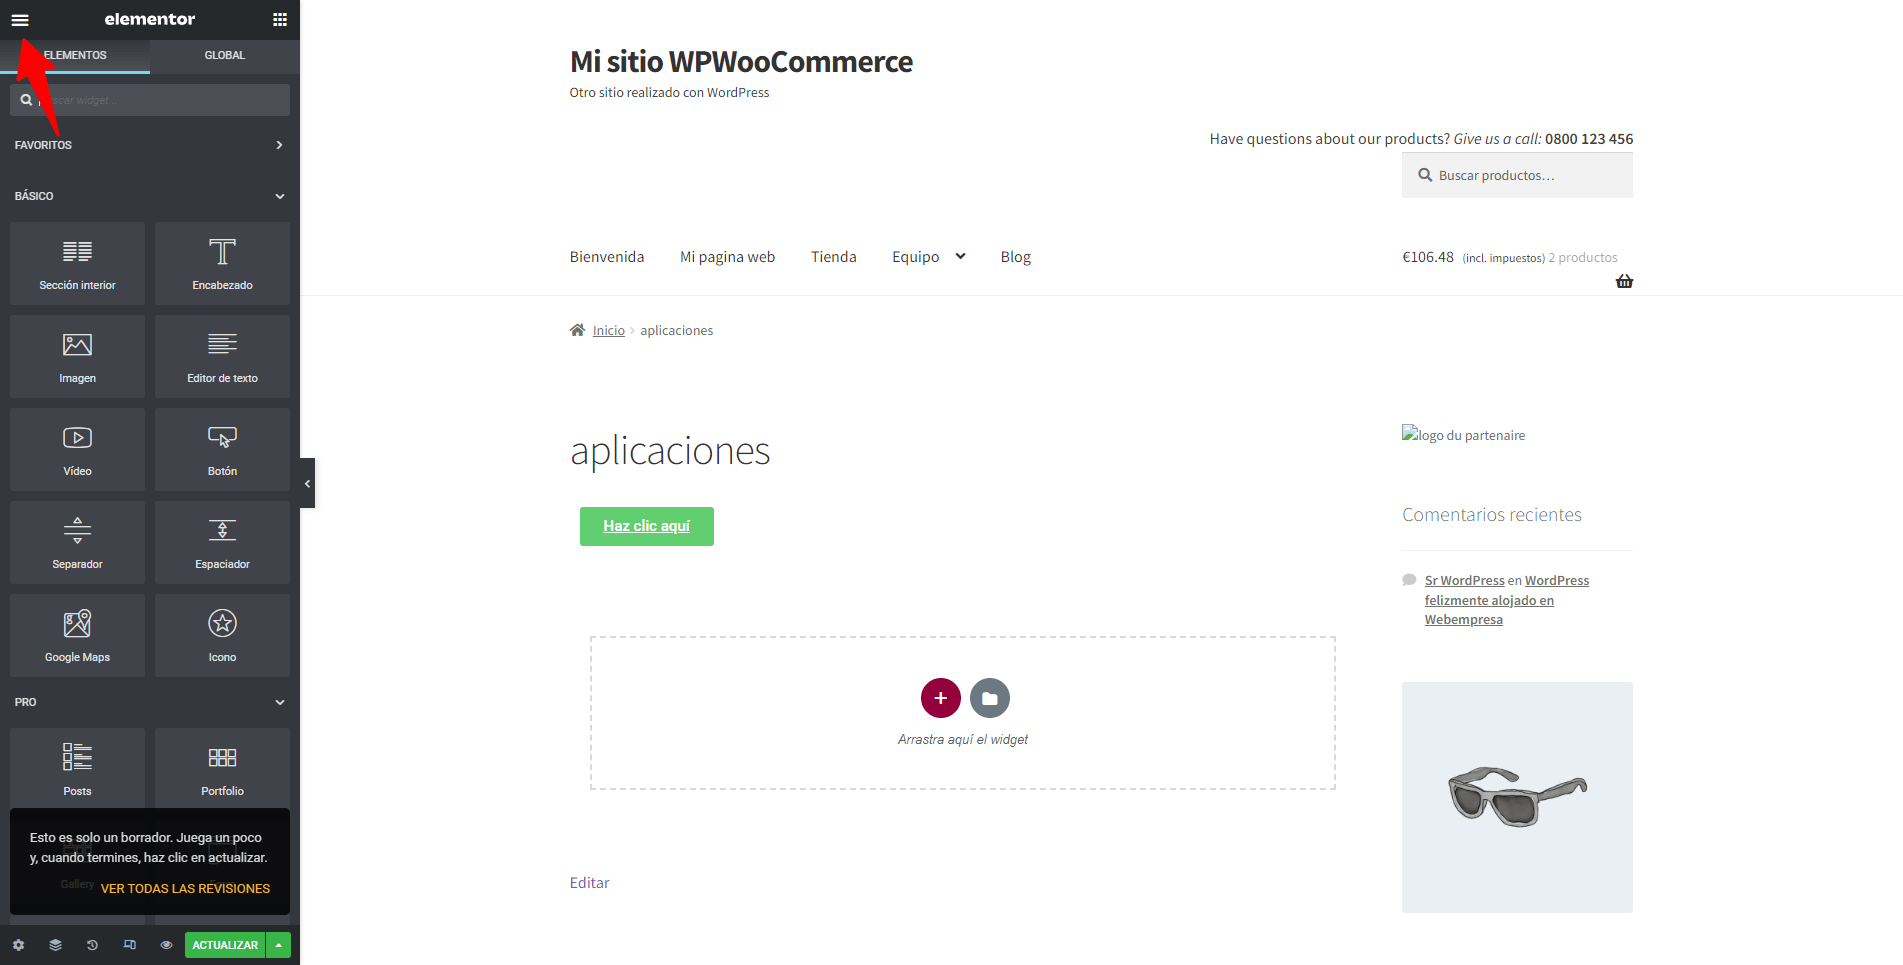Open page settings gear icon
The image size is (1903, 965).
coord(18,945)
